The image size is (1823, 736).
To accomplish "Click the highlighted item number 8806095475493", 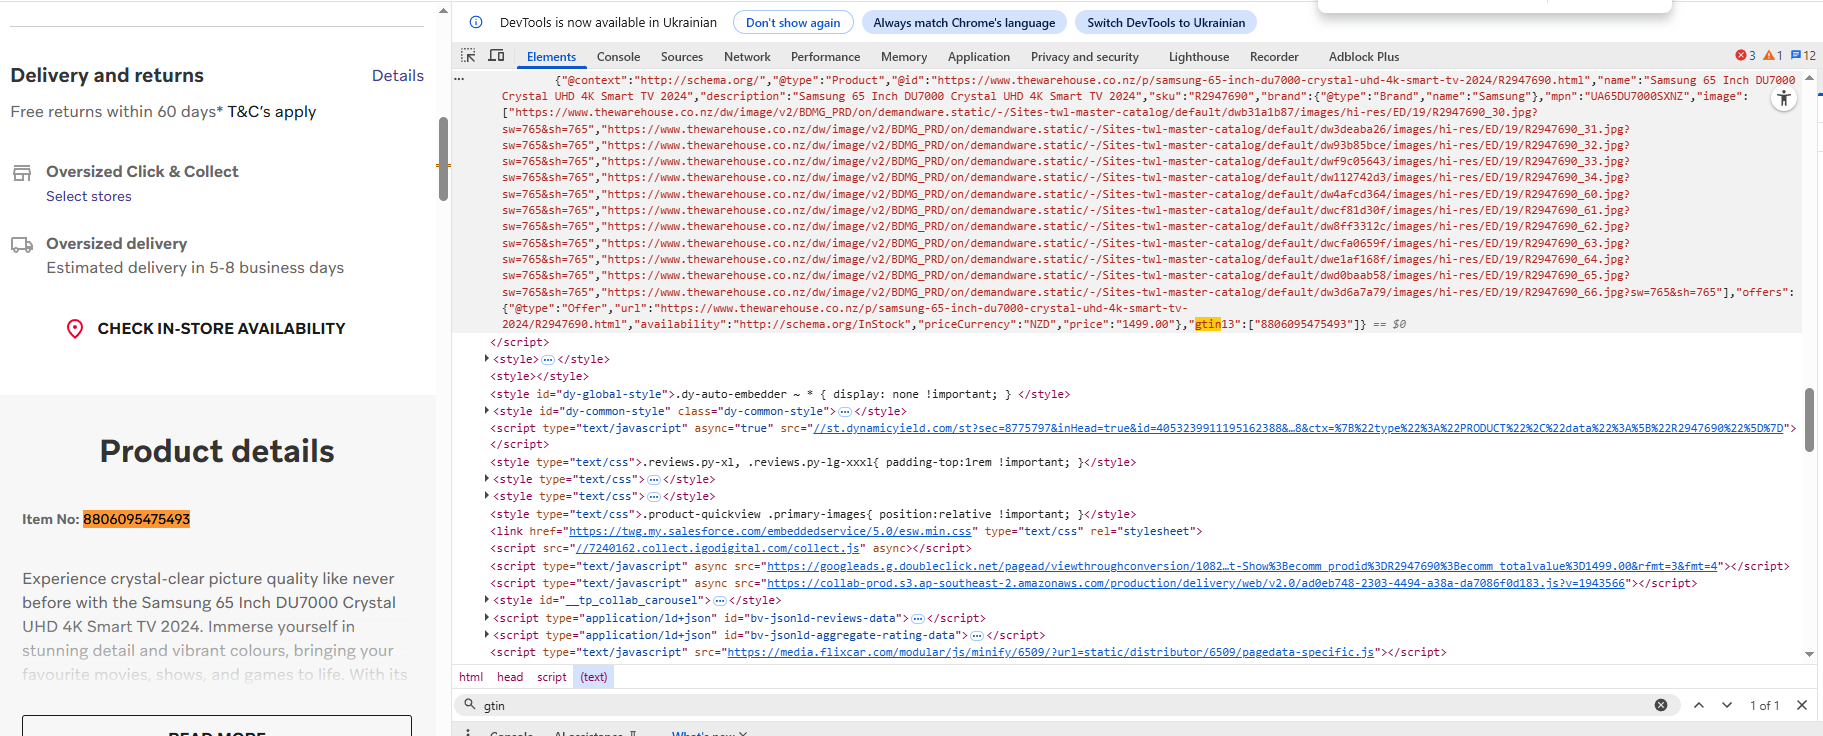I will [136, 519].
